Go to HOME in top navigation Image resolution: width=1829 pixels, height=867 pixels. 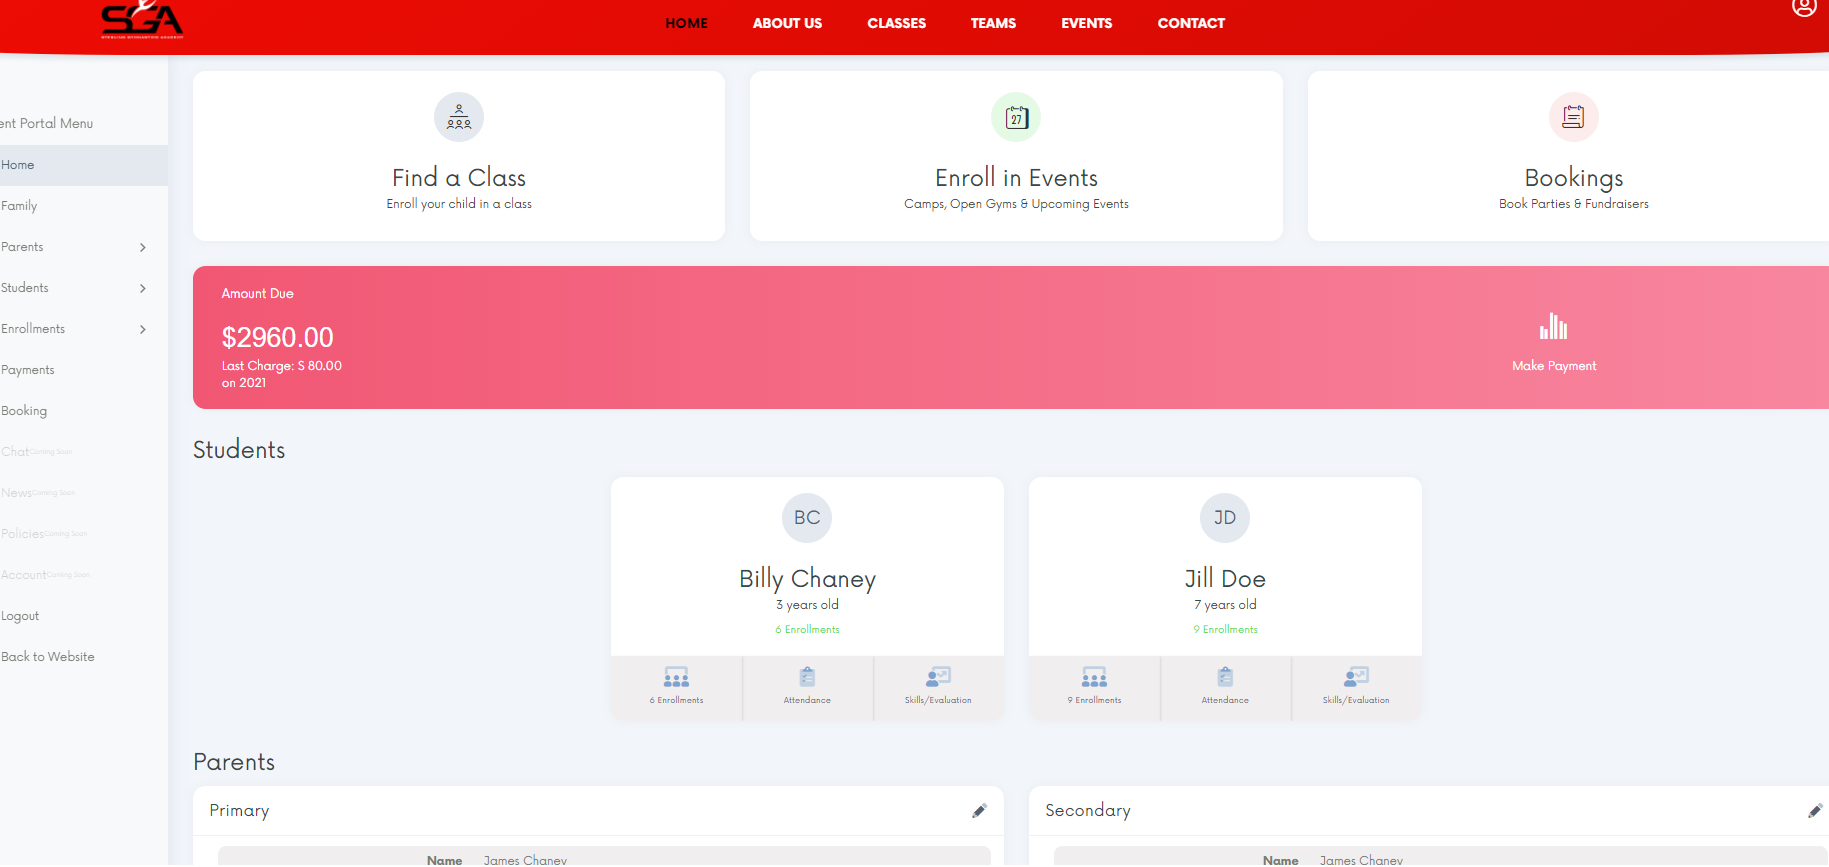(x=686, y=23)
